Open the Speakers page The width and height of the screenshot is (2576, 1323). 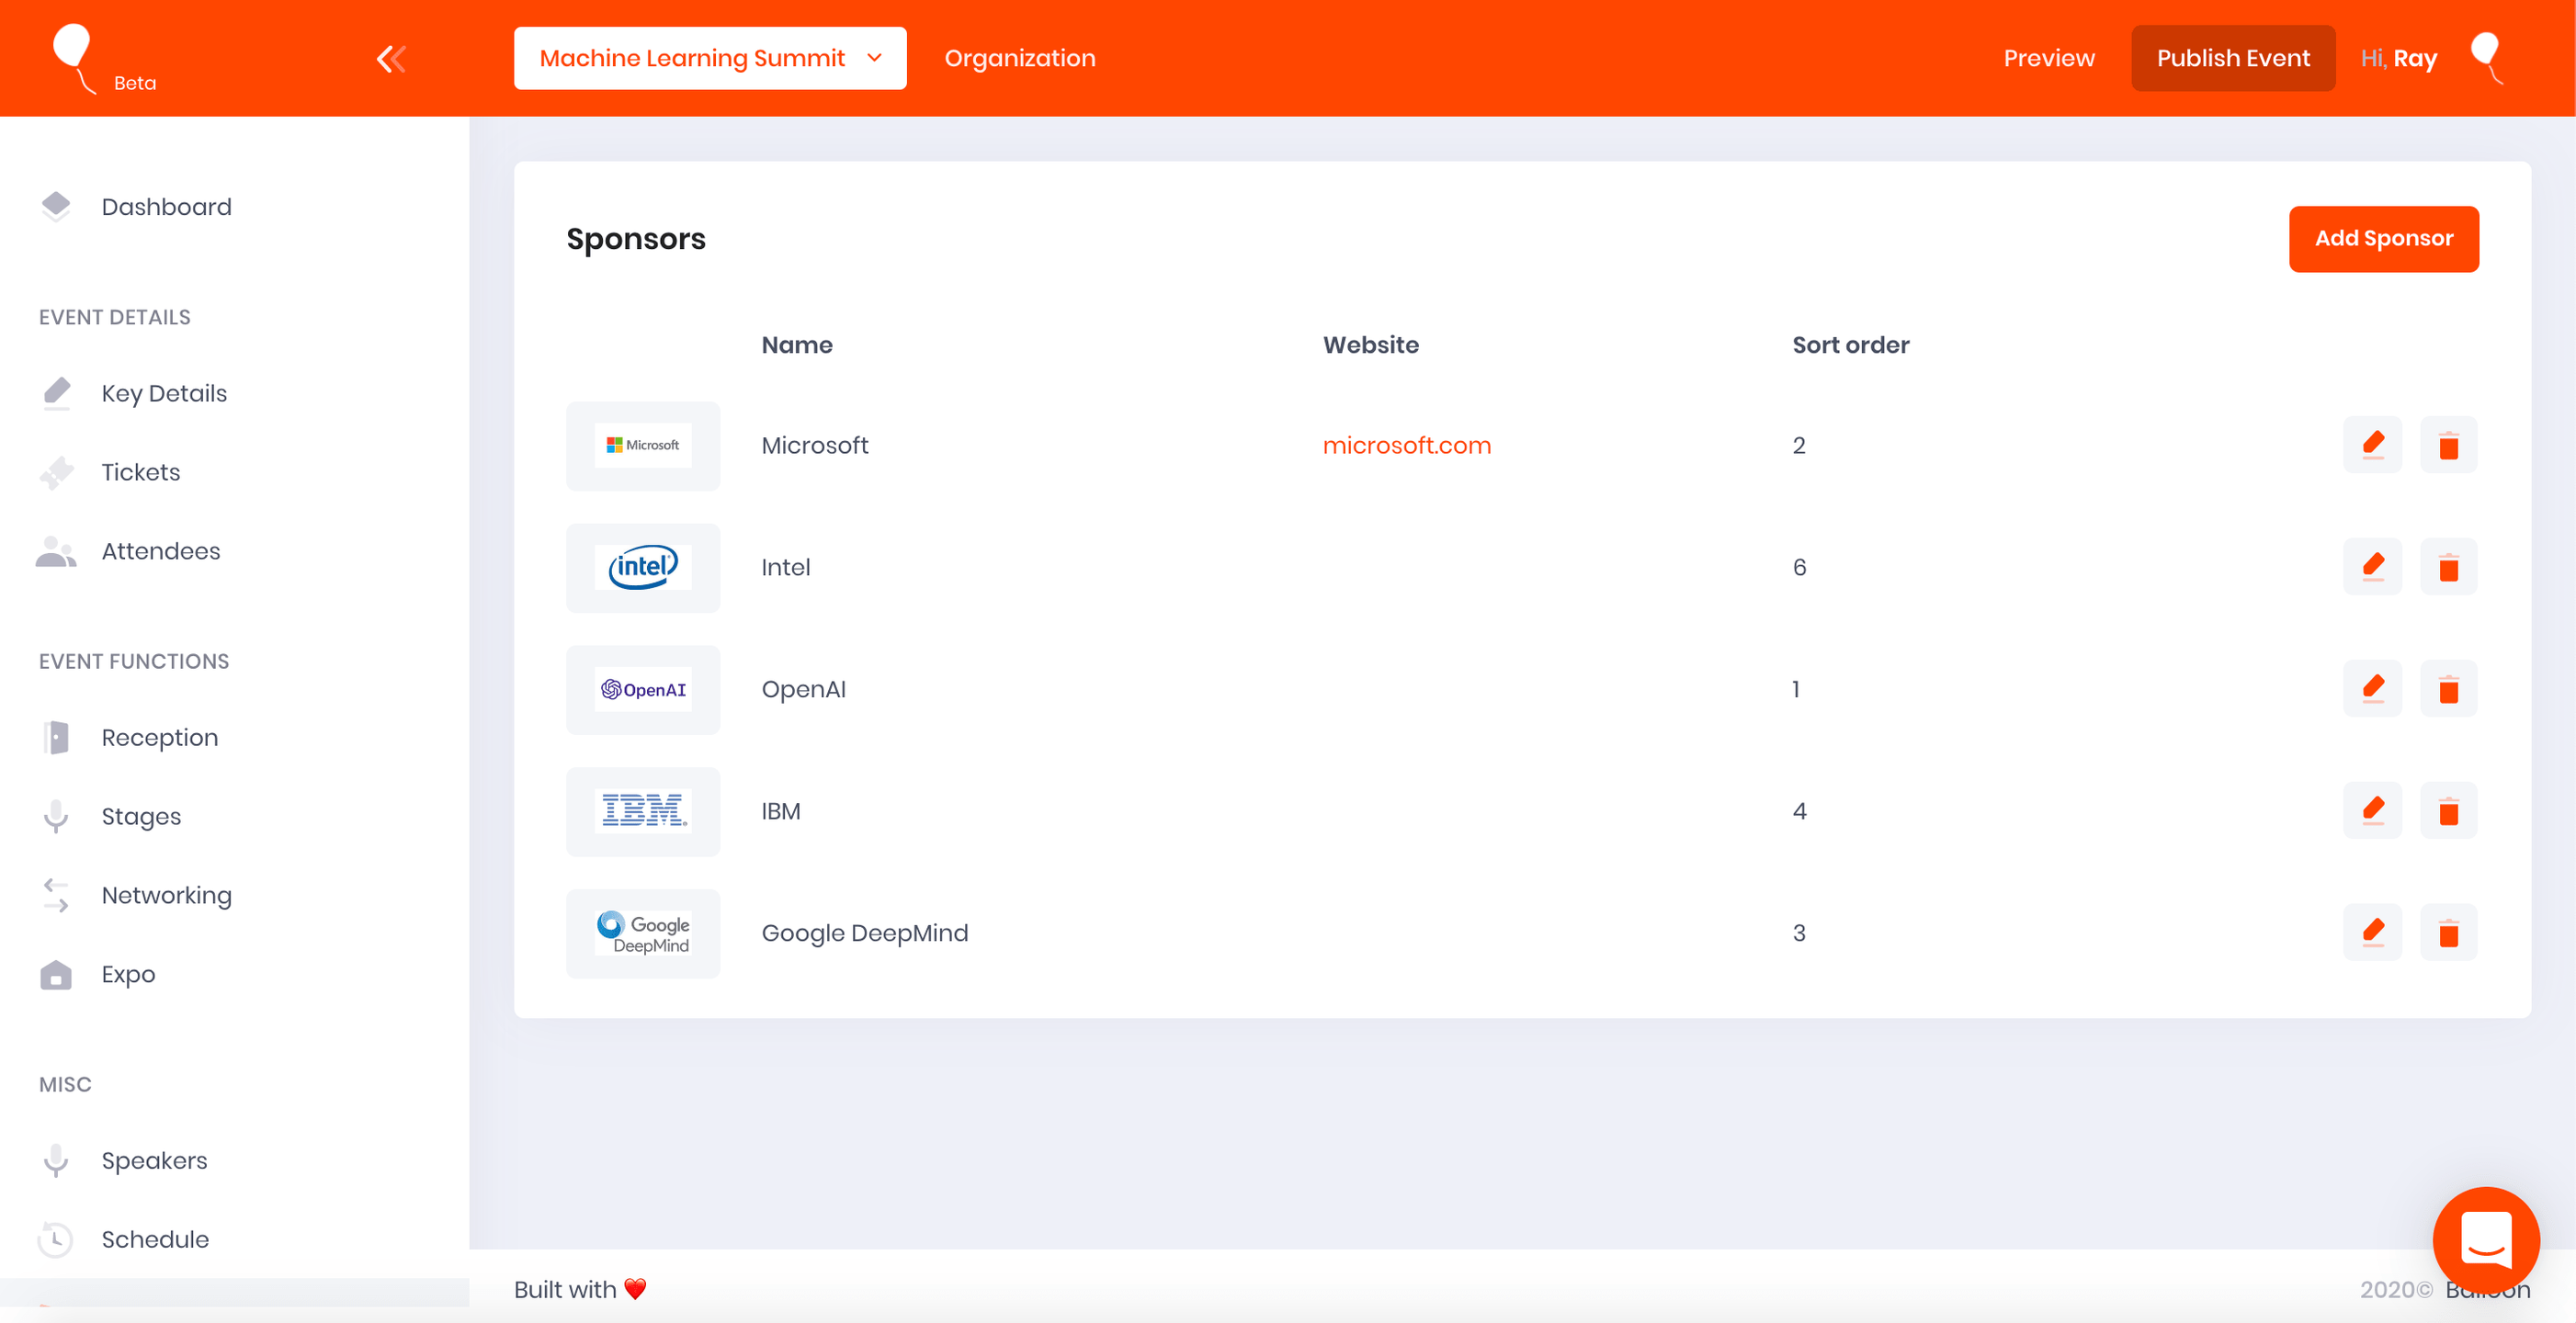pyautogui.click(x=154, y=1160)
